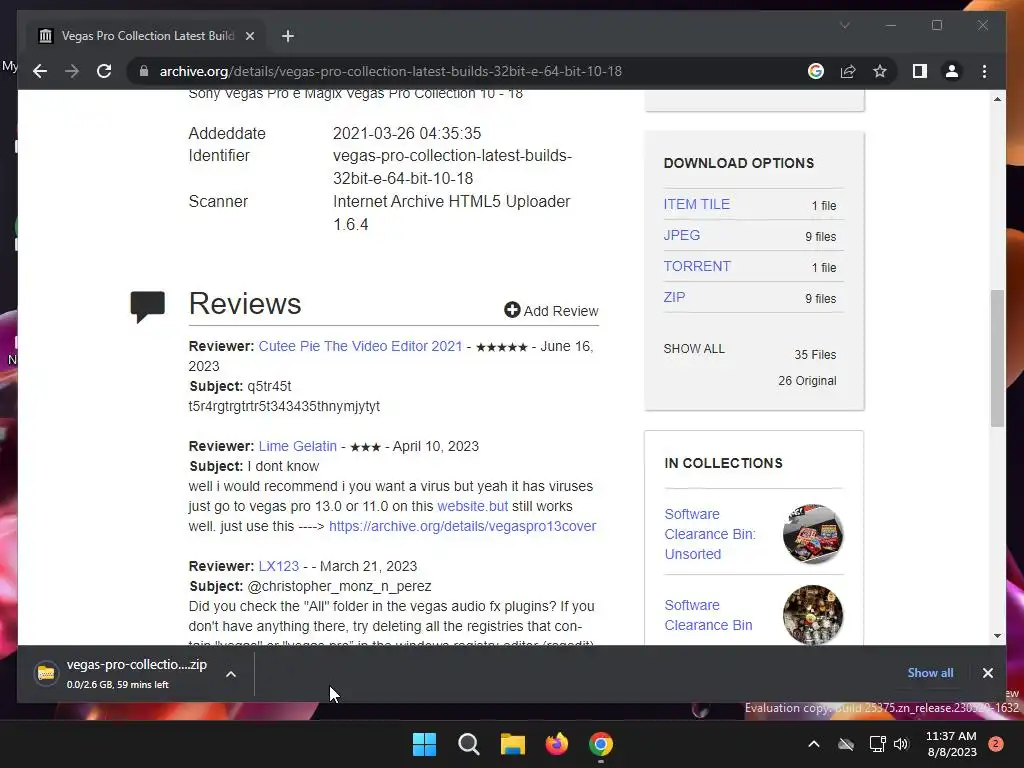The width and height of the screenshot is (1024, 768).
Task: Expand JPEG download files
Action: tap(681, 235)
